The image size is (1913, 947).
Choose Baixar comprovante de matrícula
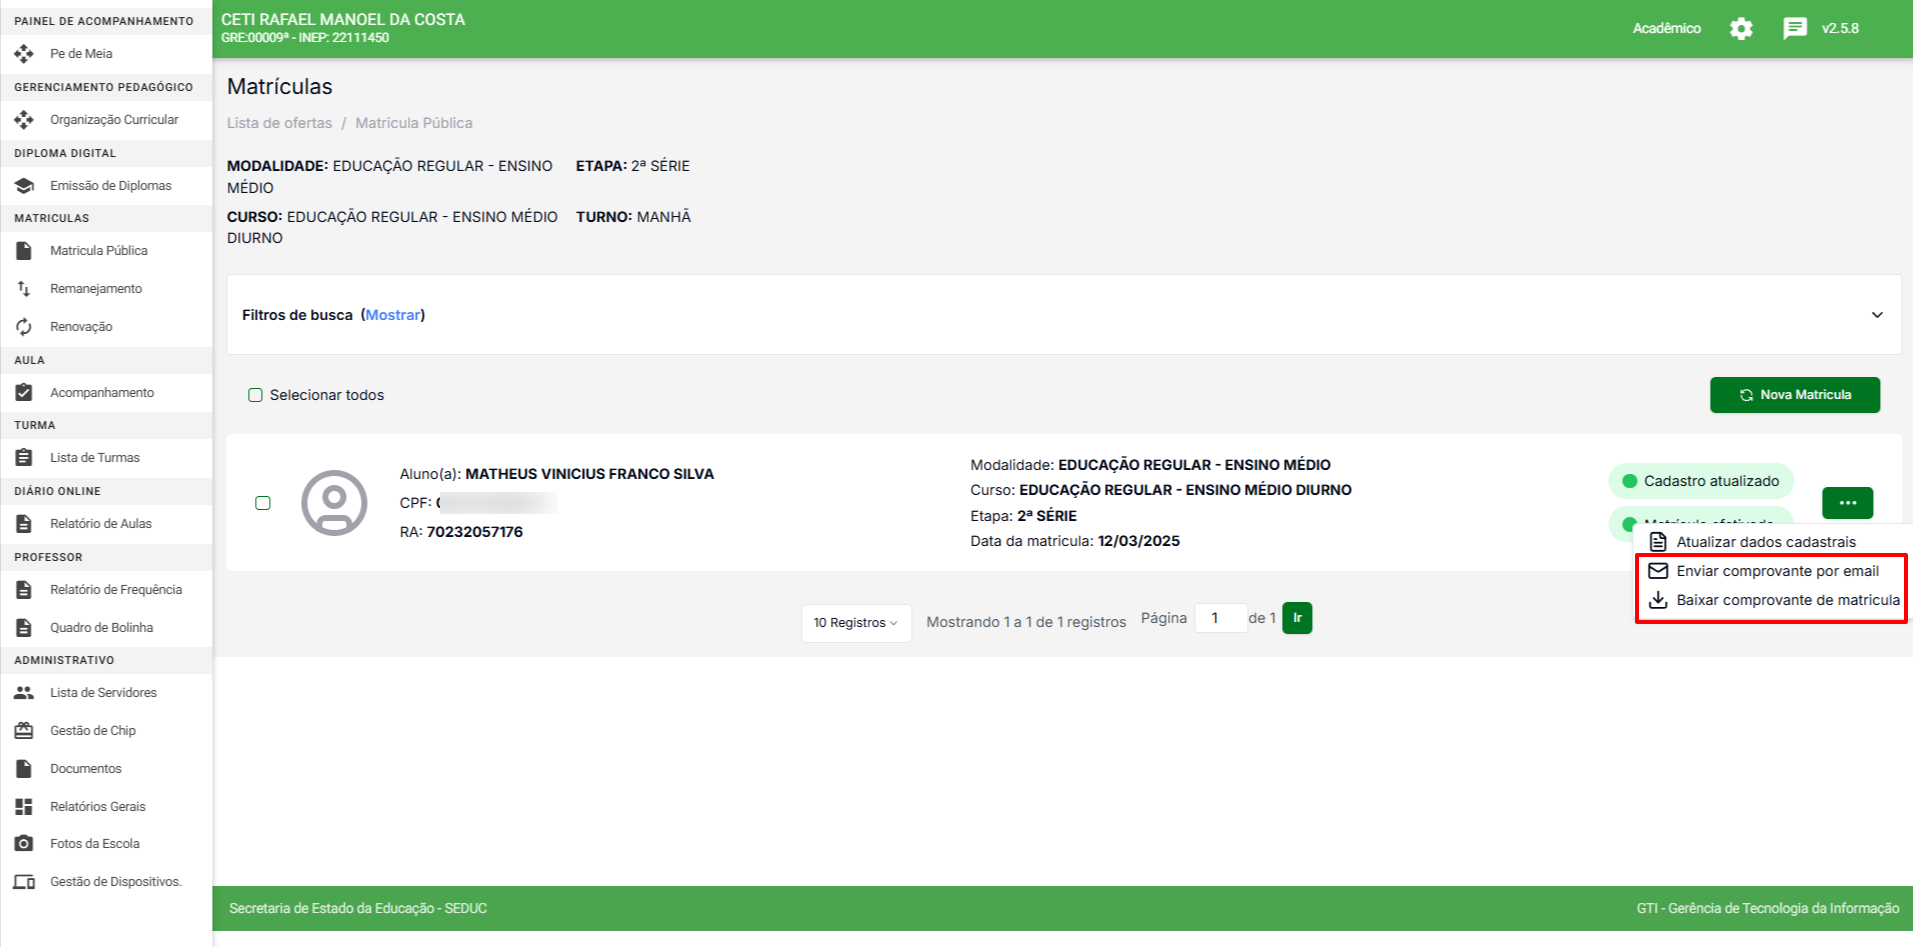point(1786,600)
